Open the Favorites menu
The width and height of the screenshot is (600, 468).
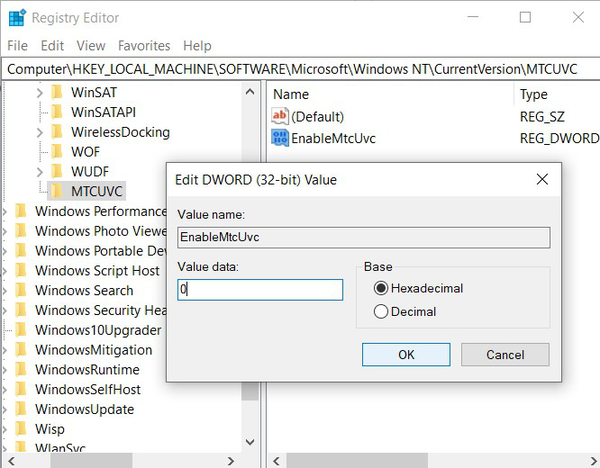[x=144, y=45]
